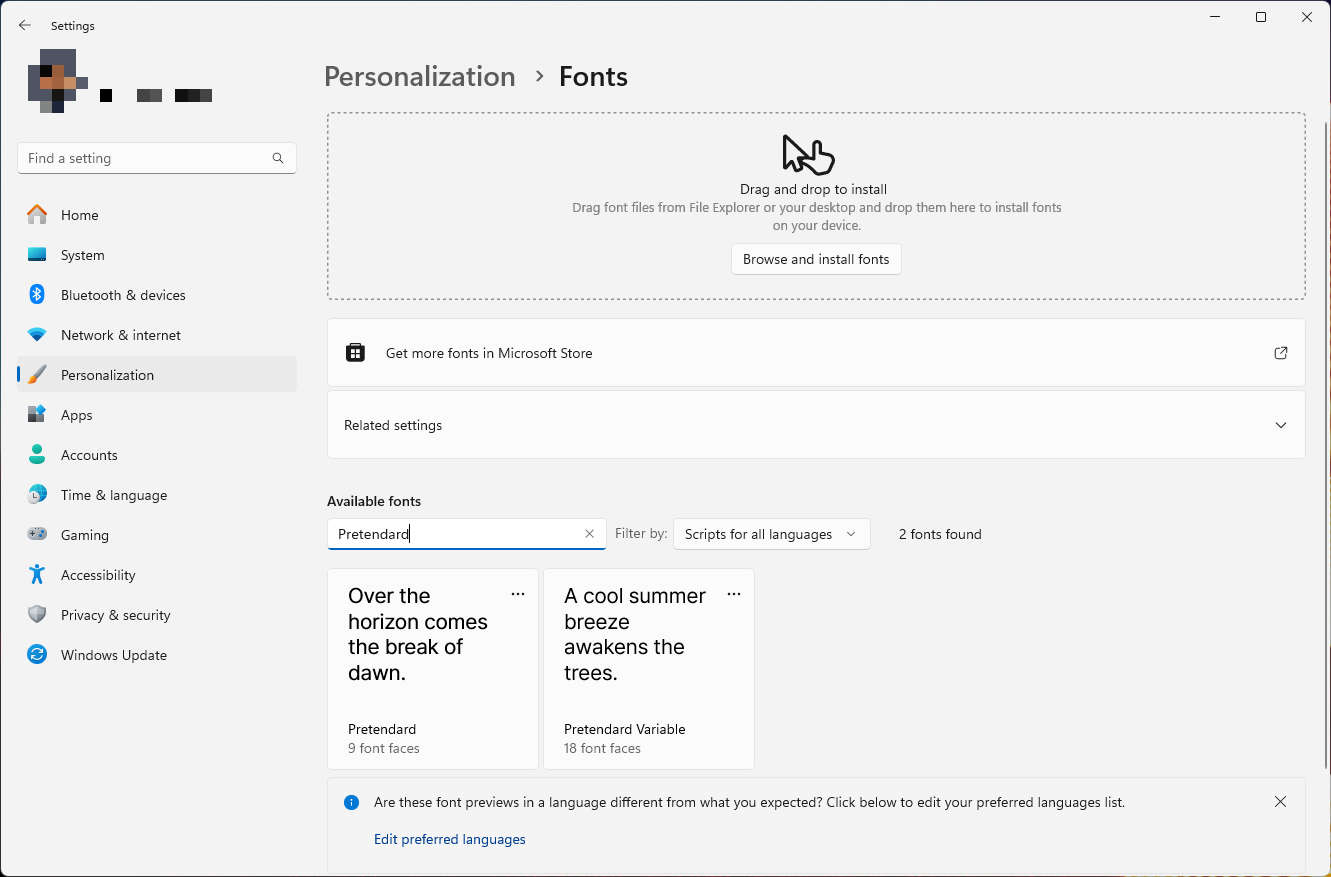Click the "Fonts" page heading
Screen dimensions: 1331x877
pyautogui.click(x=593, y=77)
